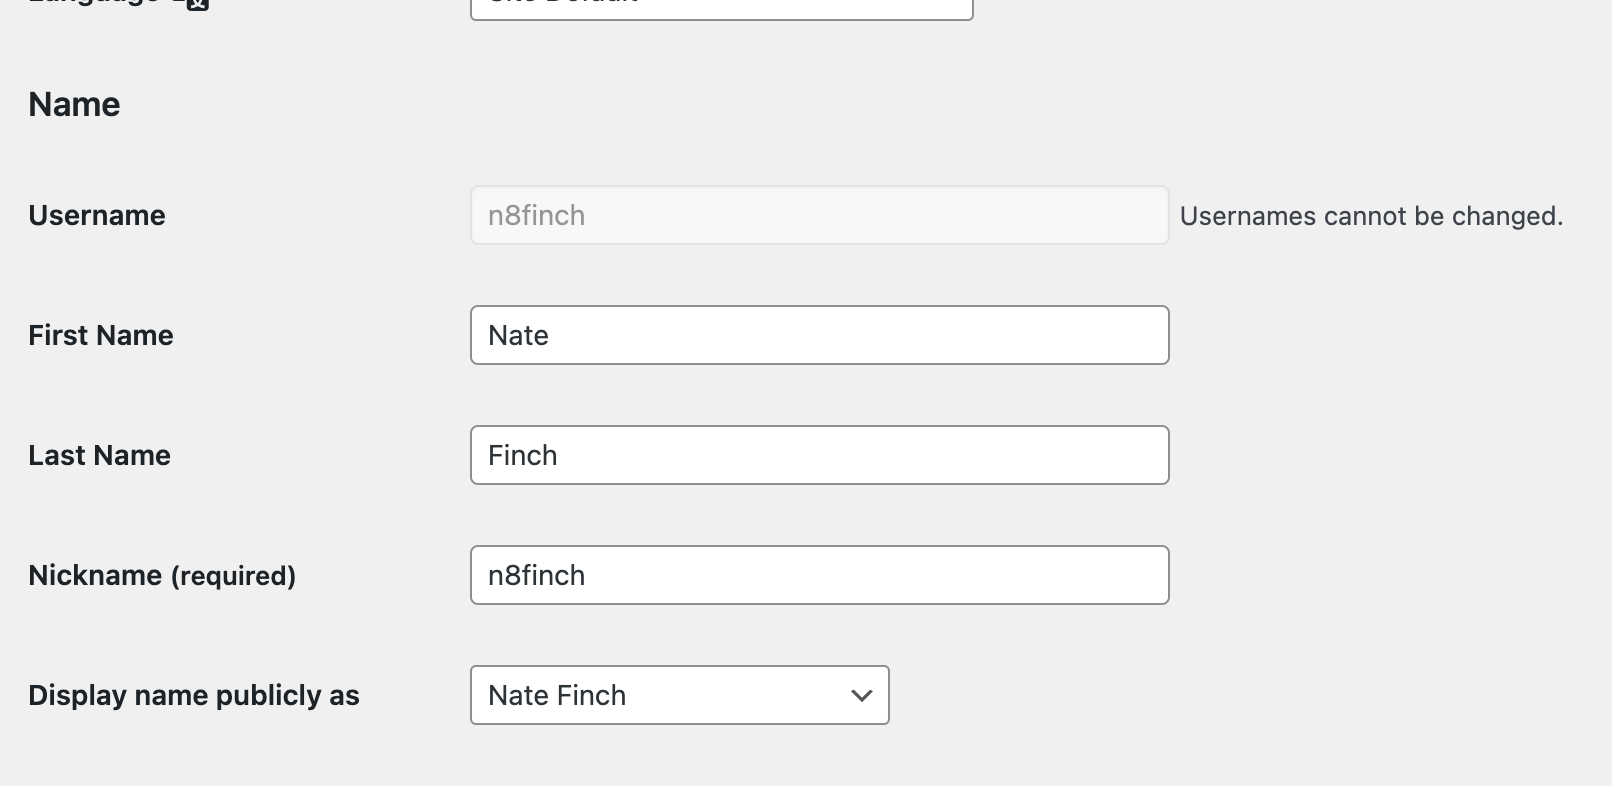Click the chevron arrow on Display name dropdown
The width and height of the screenshot is (1612, 786).
[861, 696]
